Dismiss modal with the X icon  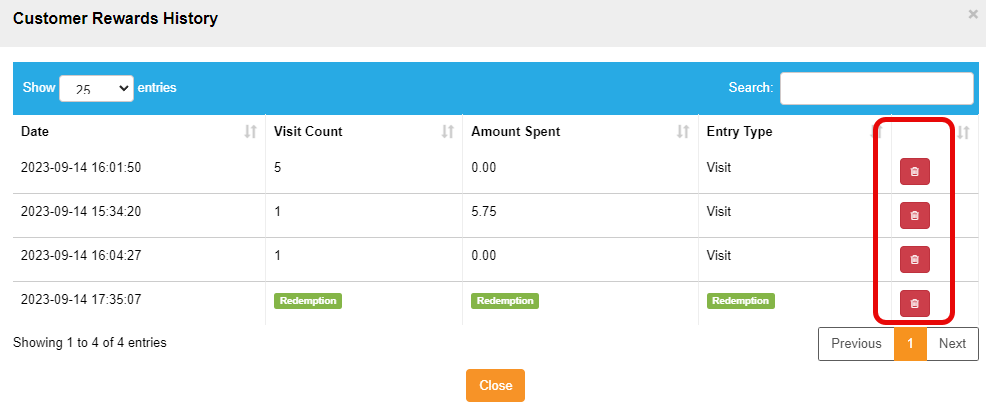point(973,14)
